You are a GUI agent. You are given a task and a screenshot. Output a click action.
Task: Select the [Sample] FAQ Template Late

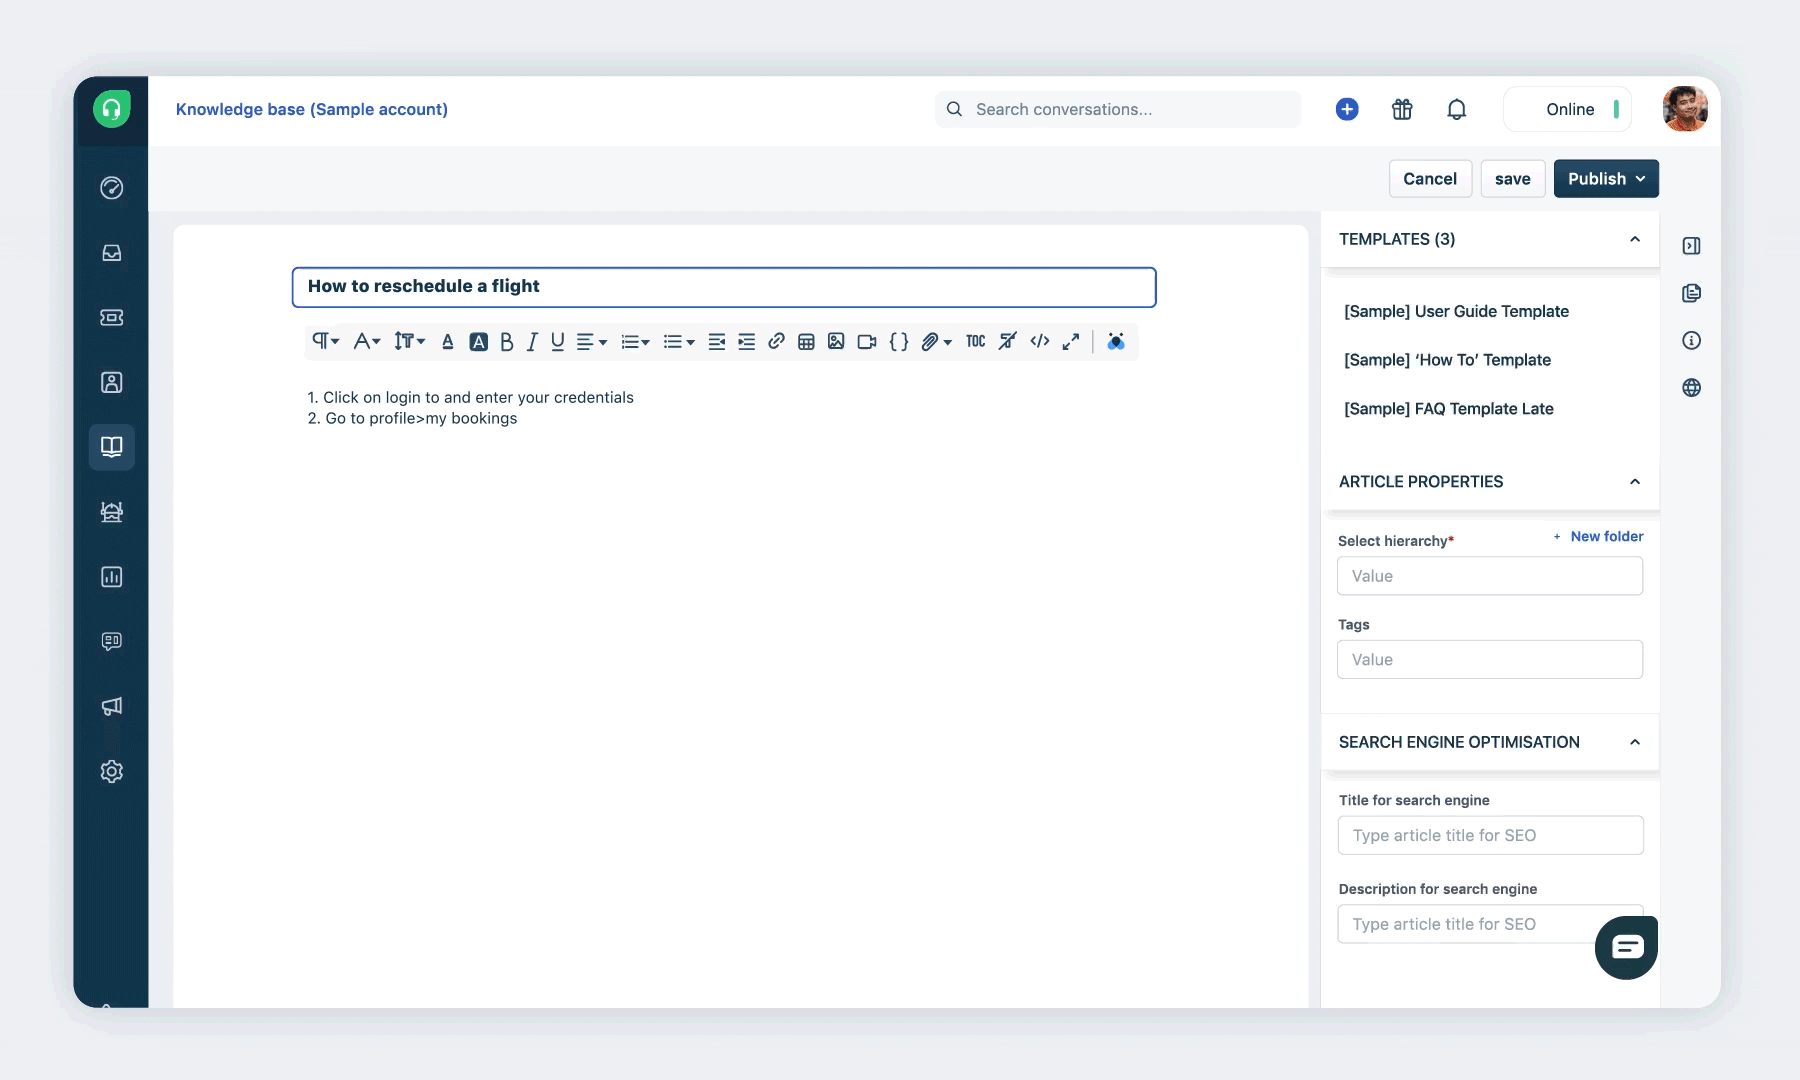tap(1448, 409)
